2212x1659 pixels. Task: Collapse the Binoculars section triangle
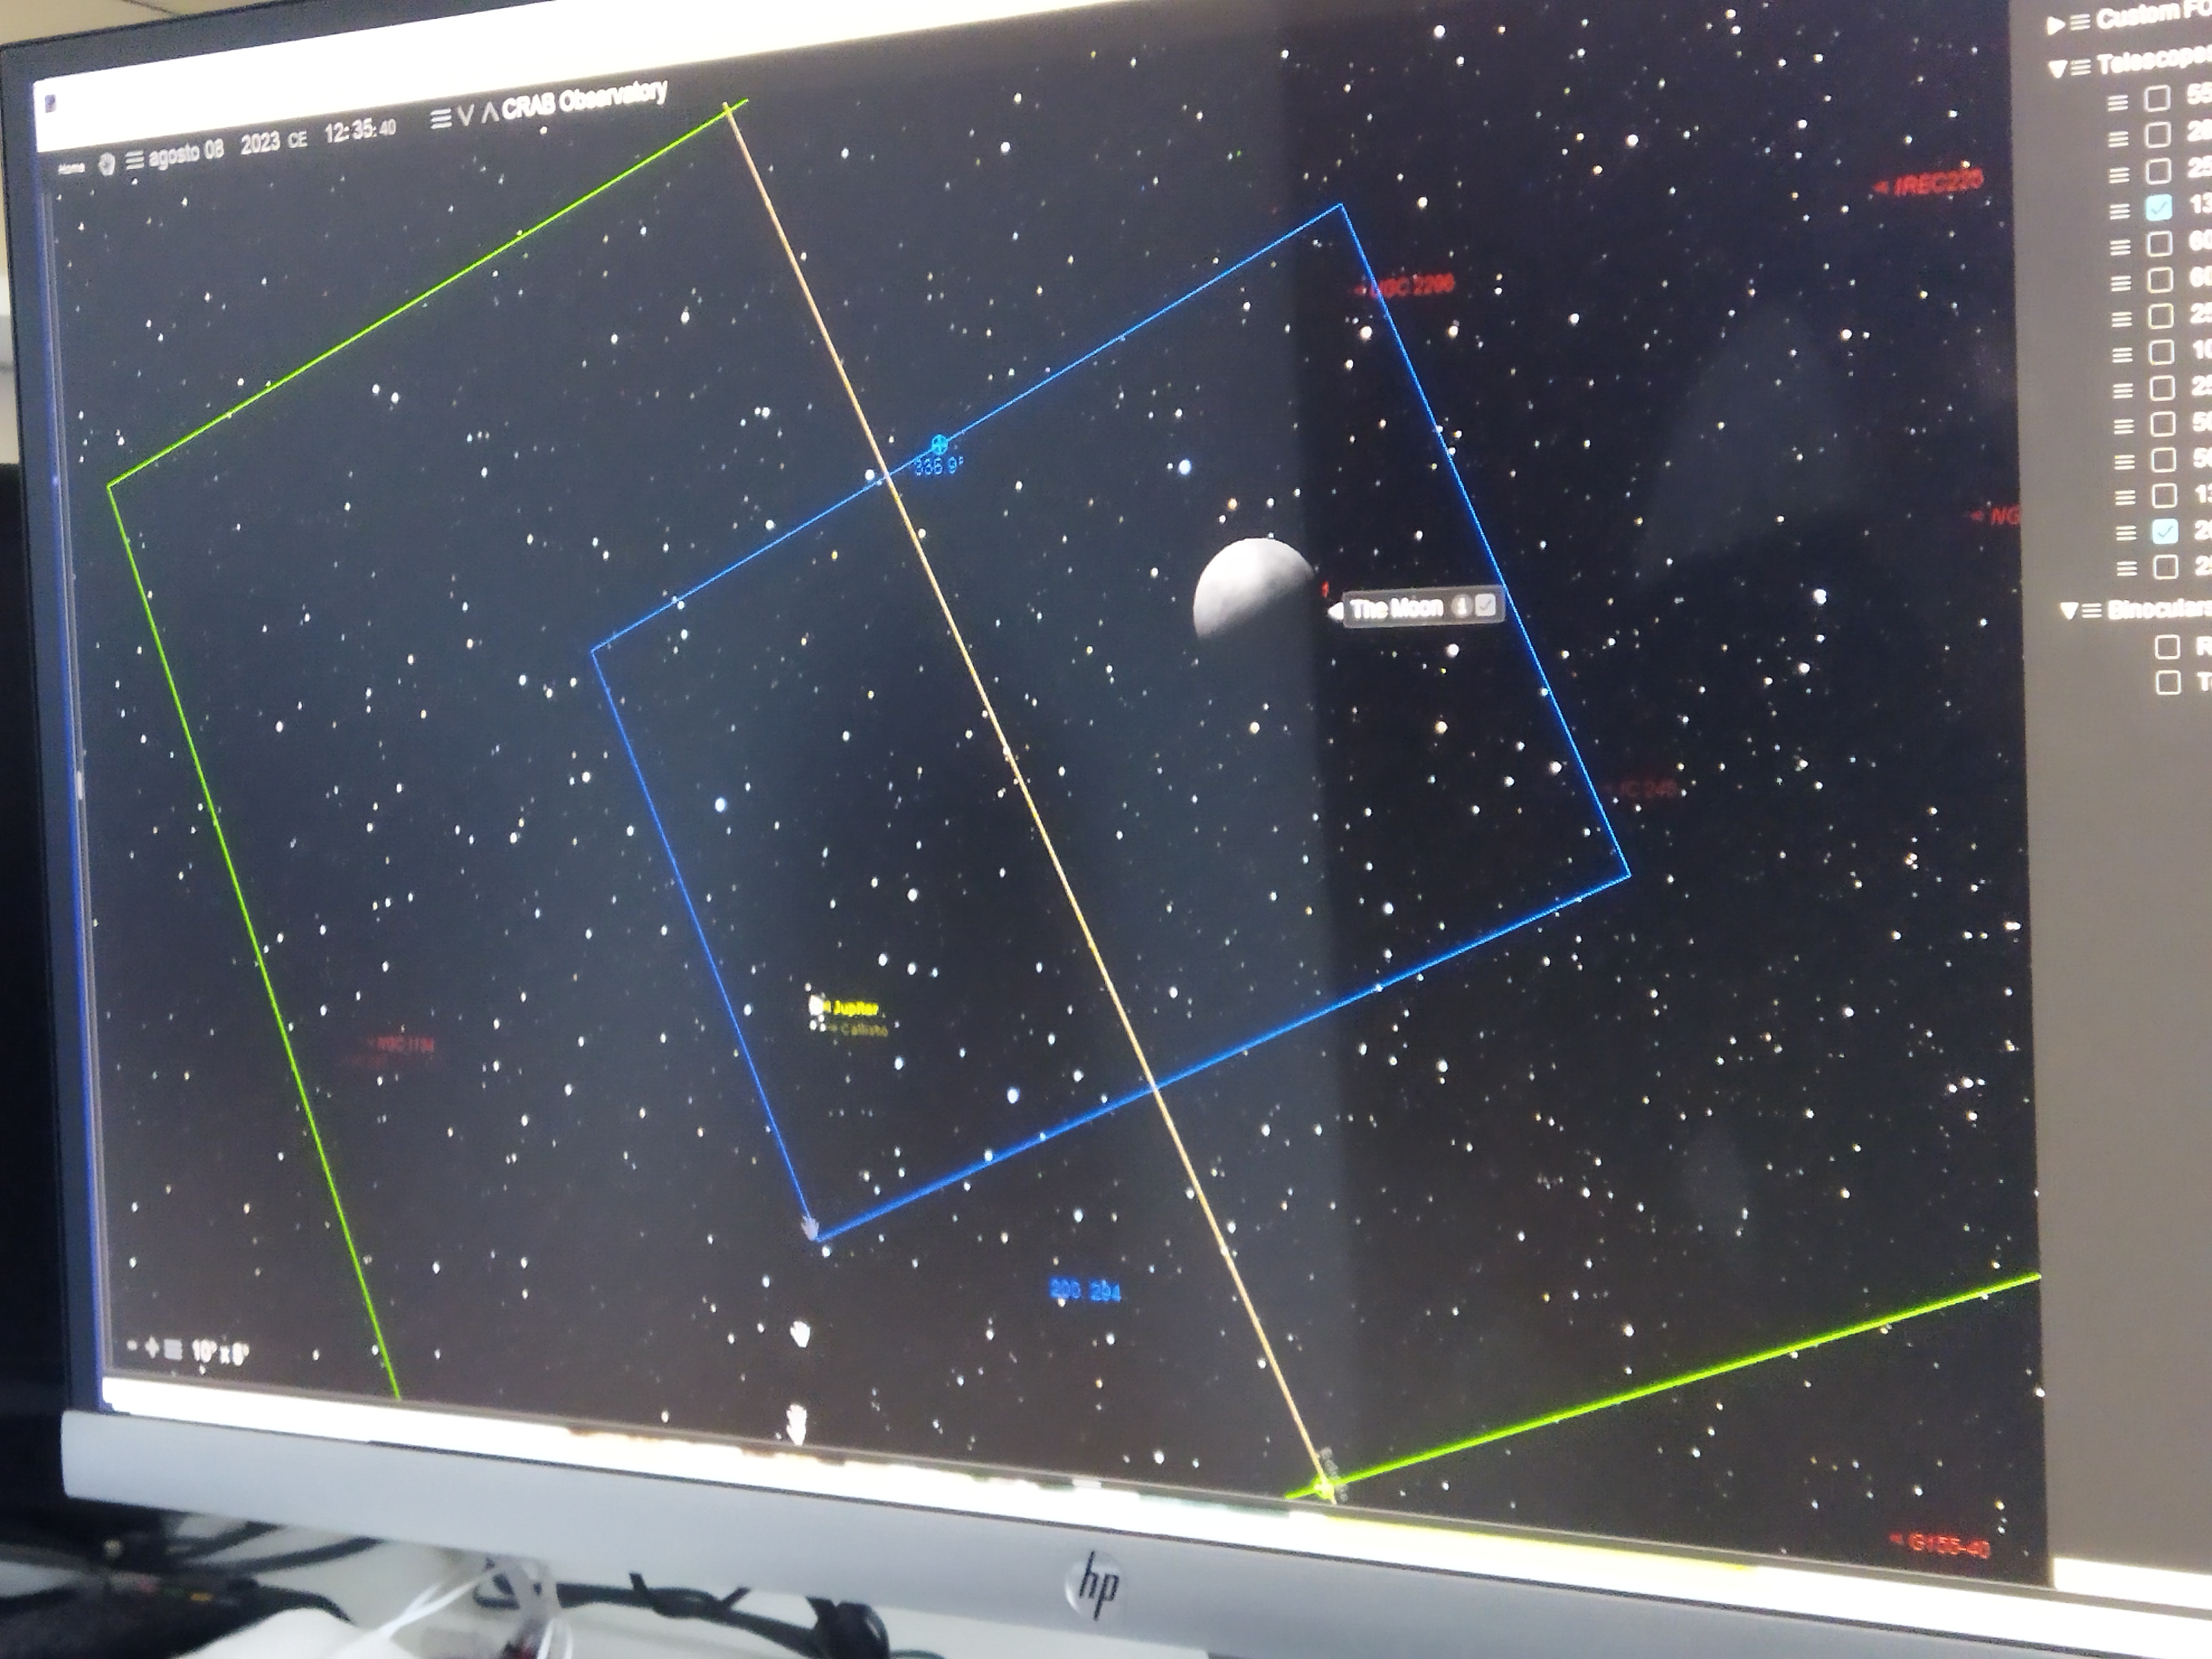(2069, 610)
